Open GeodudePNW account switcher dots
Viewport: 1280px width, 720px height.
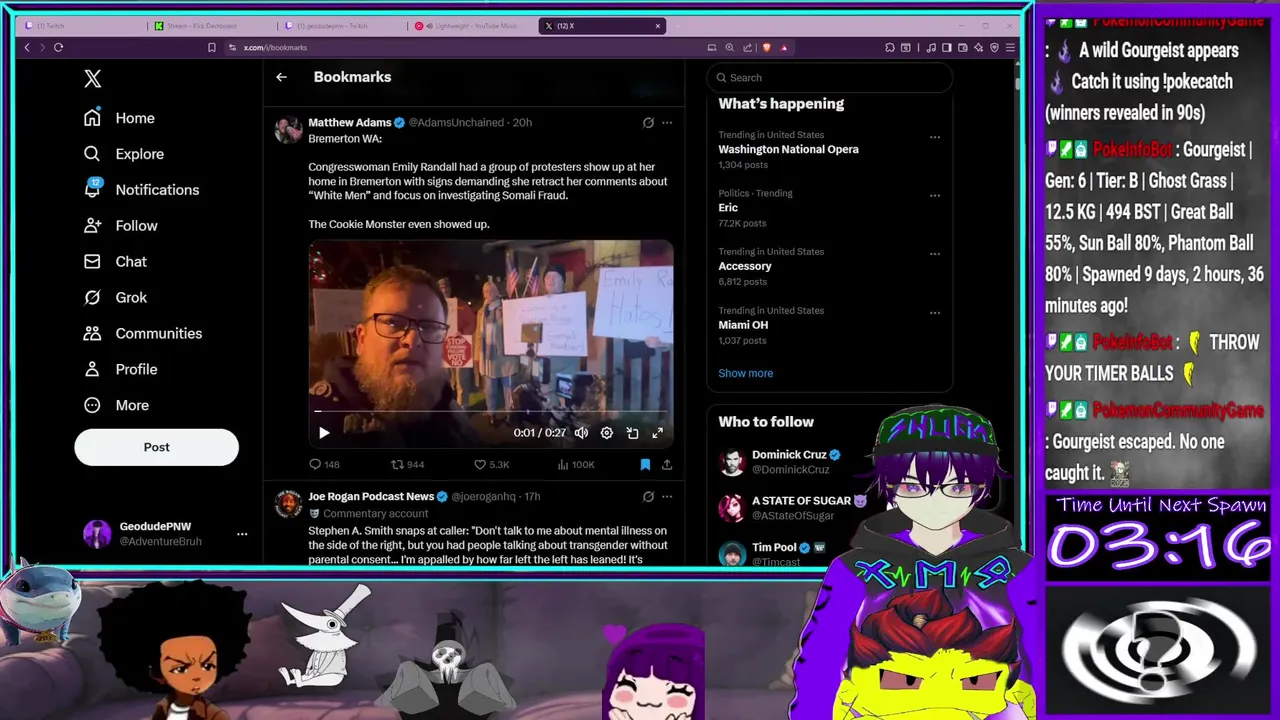click(x=242, y=534)
